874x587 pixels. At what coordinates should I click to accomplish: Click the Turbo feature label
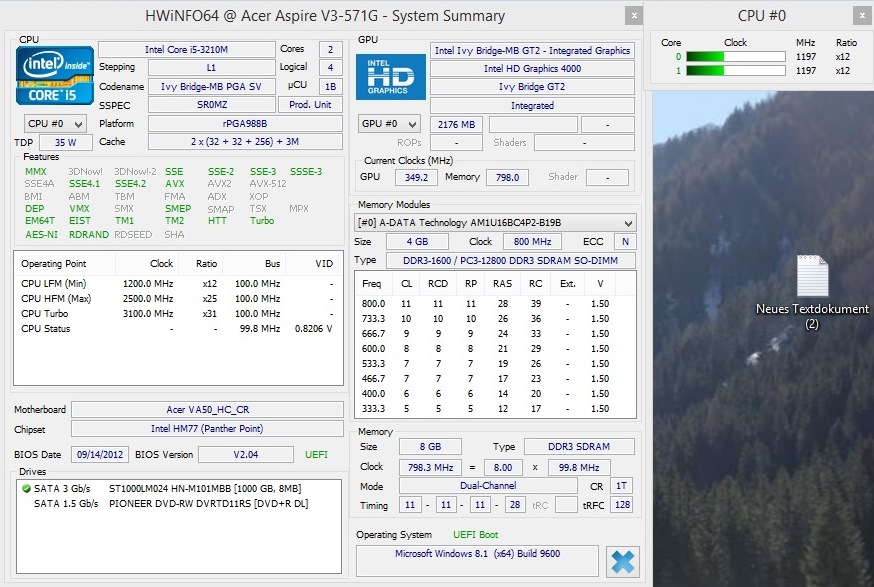[x=262, y=221]
